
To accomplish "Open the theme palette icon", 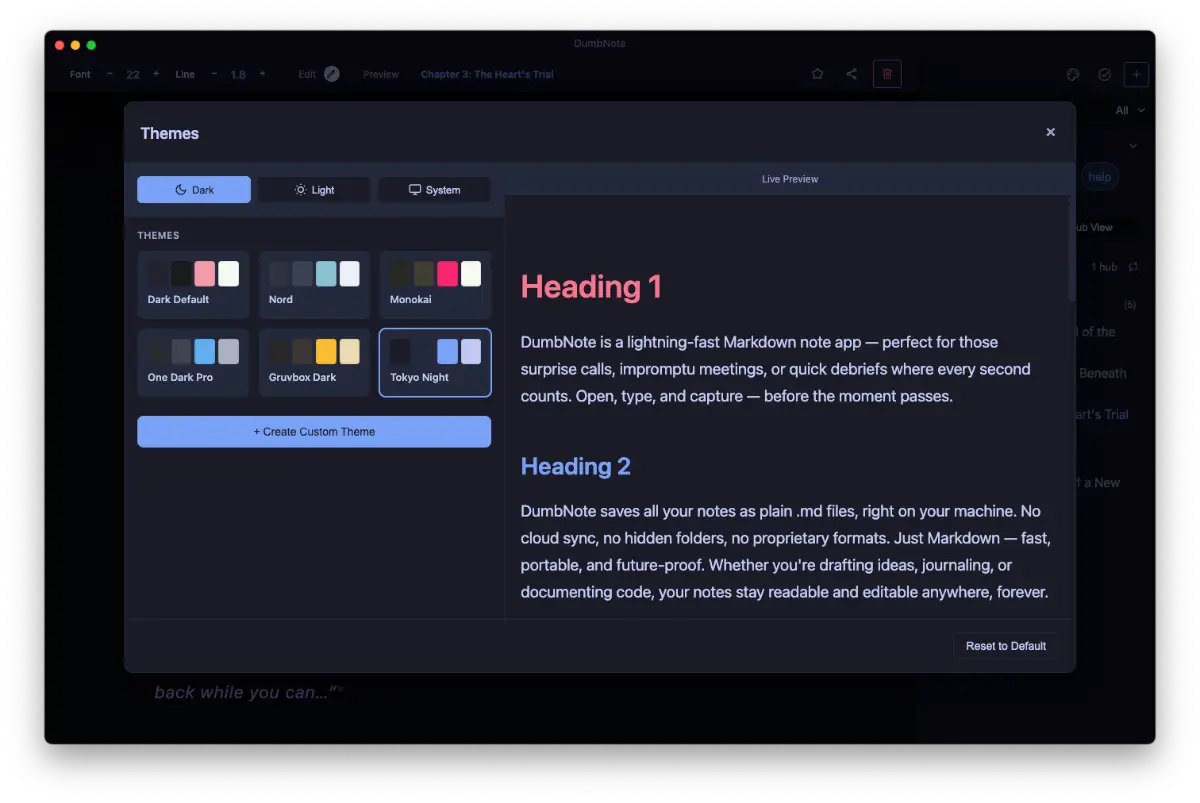I will 1073,74.
